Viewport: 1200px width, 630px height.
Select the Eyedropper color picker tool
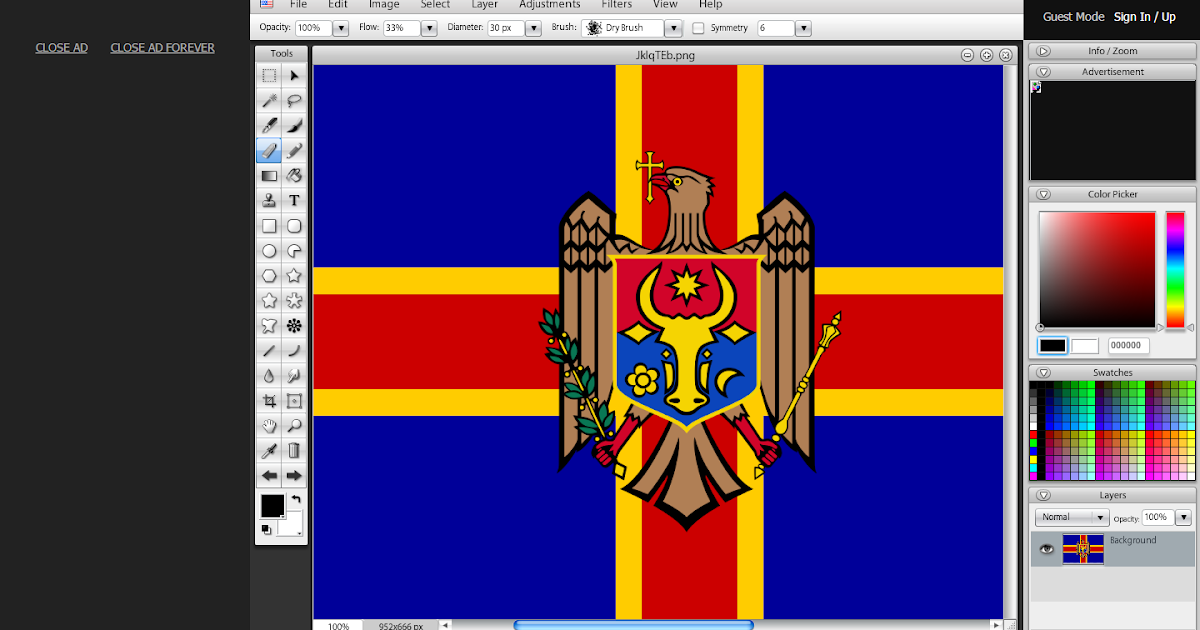(269, 450)
